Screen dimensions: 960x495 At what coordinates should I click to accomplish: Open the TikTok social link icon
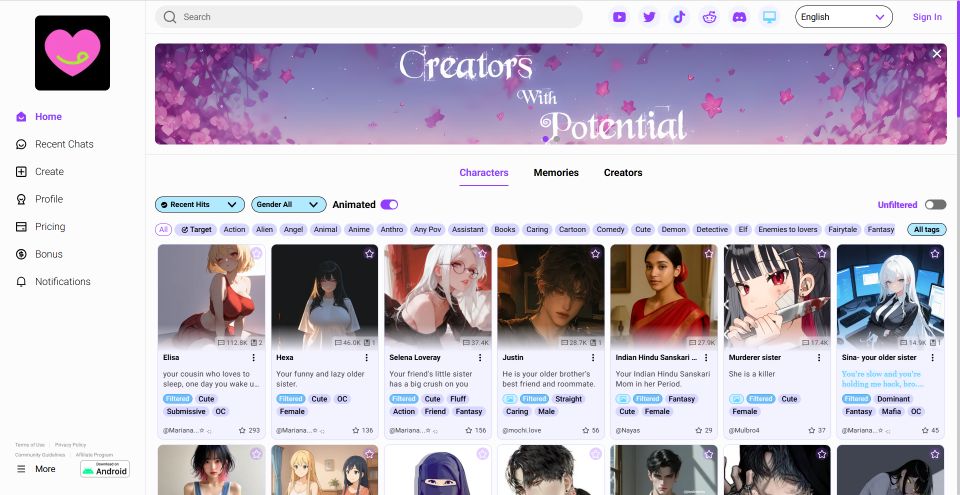click(x=679, y=17)
